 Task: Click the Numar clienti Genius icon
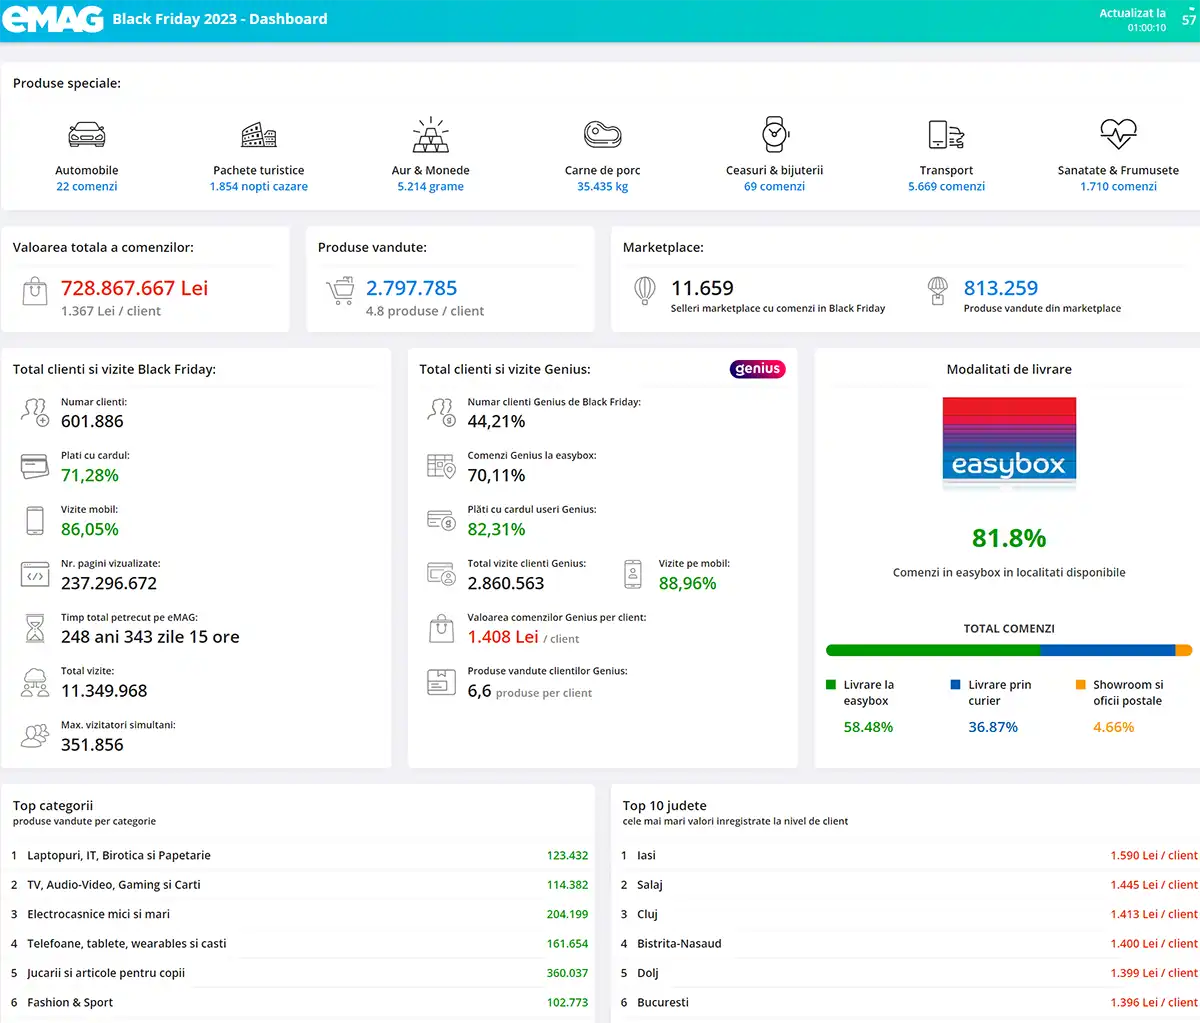click(x=441, y=412)
